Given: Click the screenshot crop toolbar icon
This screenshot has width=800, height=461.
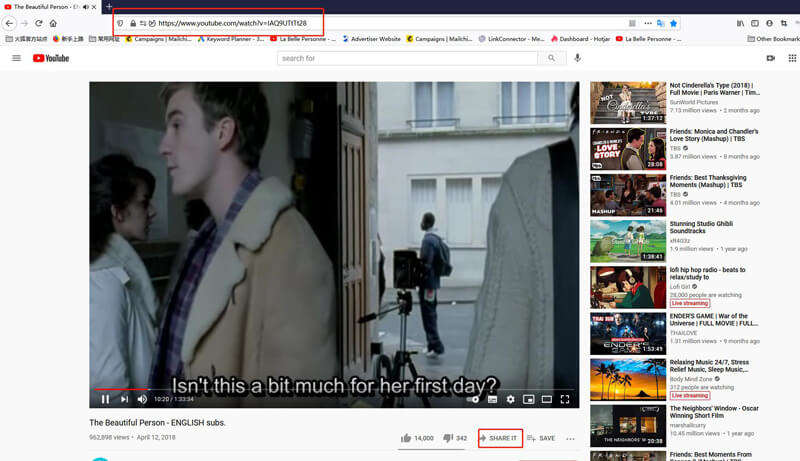Looking at the screenshot, I should pyautogui.click(x=784, y=23).
